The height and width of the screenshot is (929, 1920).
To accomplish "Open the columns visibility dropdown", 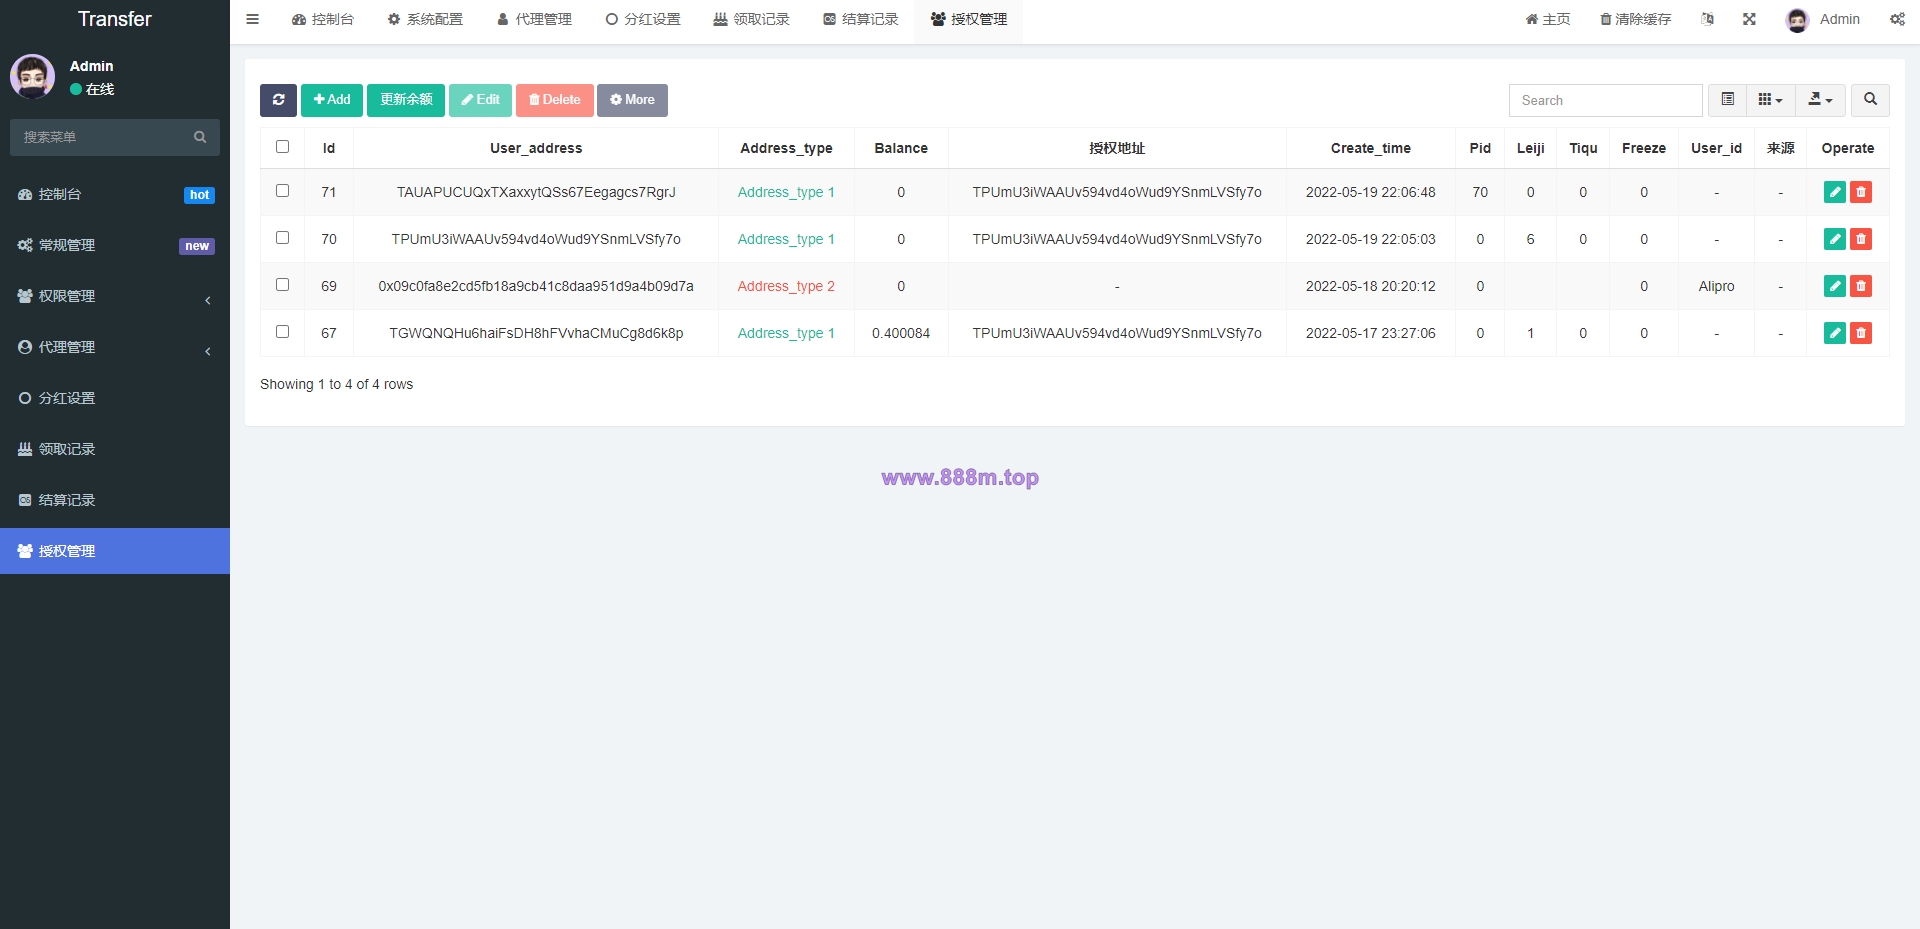I will point(1770,100).
